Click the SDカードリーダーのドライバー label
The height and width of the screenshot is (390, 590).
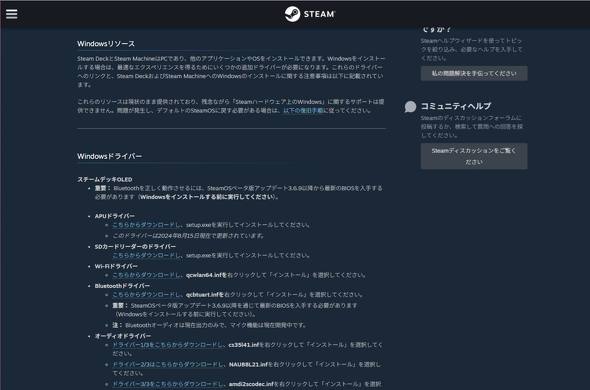coord(135,247)
